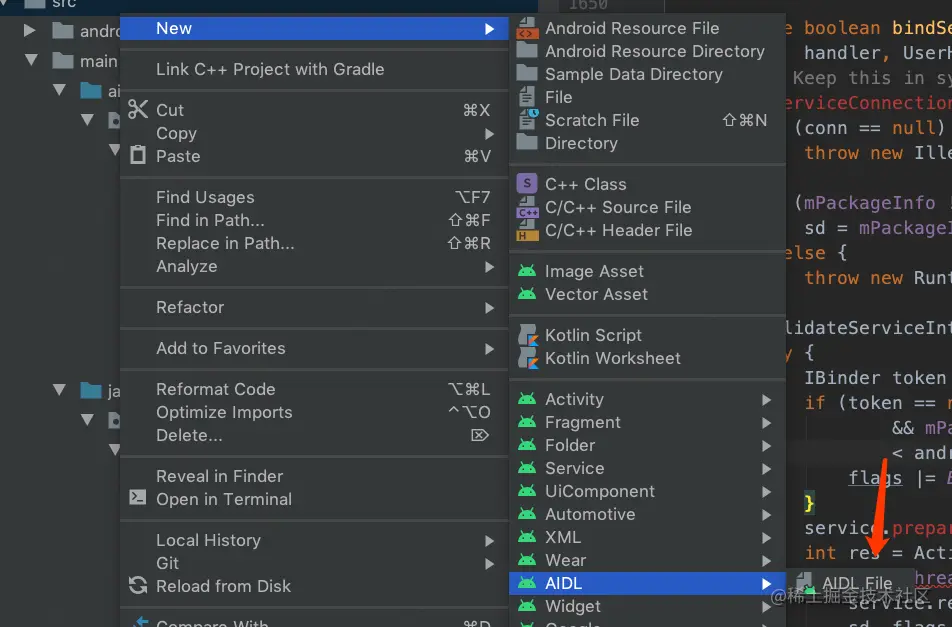Expand the UiComponent submenu arrow
This screenshot has width=952, height=627.
767,492
